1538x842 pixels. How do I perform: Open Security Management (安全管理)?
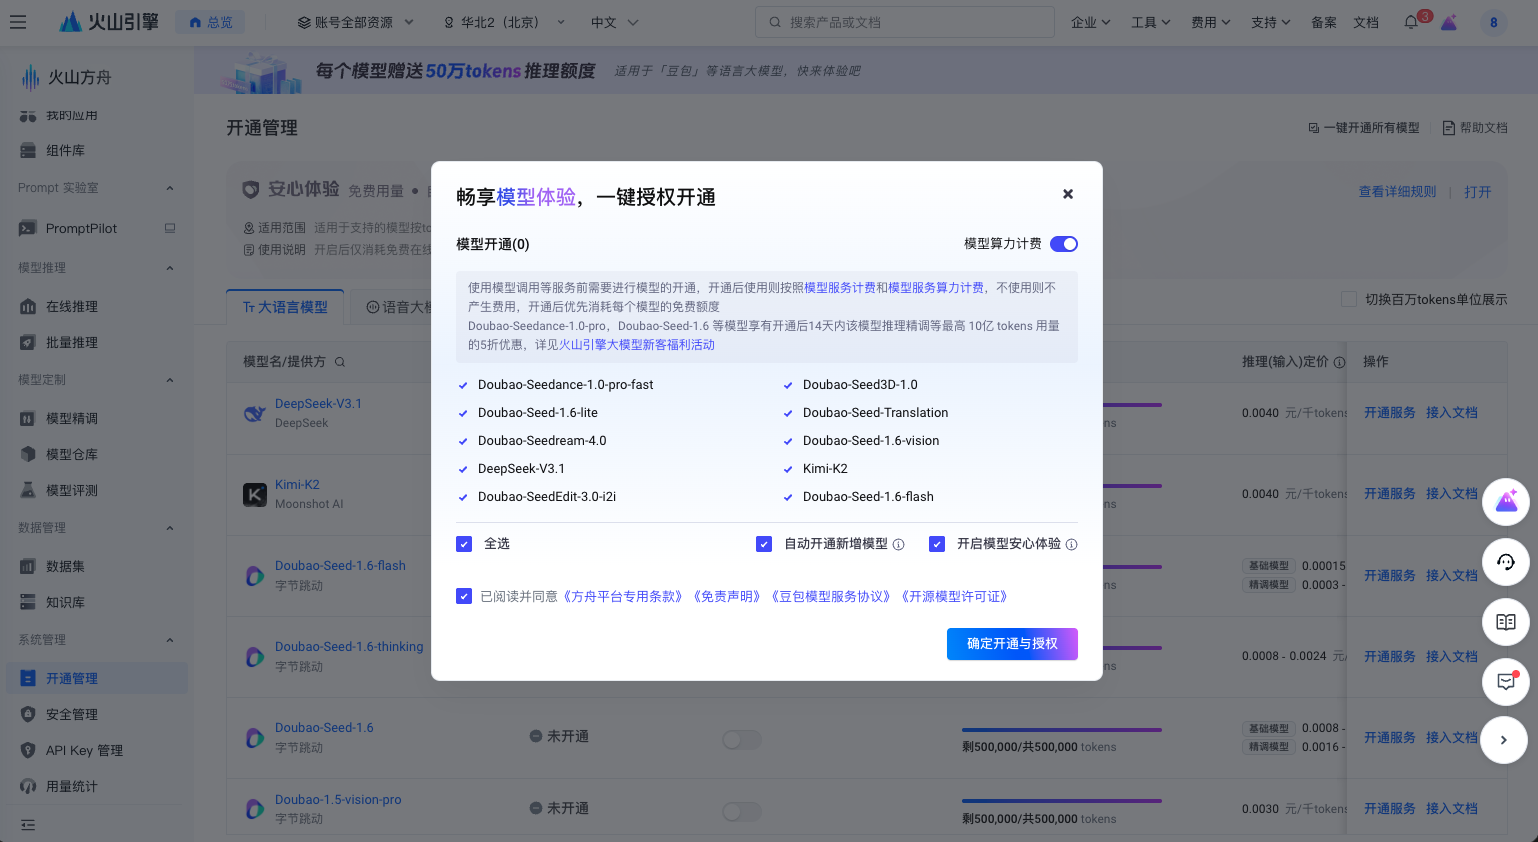coord(72,714)
